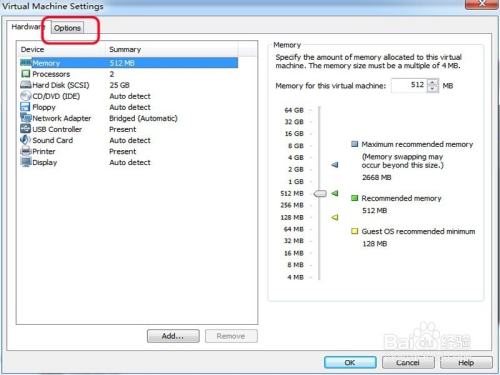Click the 2 GB scale label

click(296, 169)
